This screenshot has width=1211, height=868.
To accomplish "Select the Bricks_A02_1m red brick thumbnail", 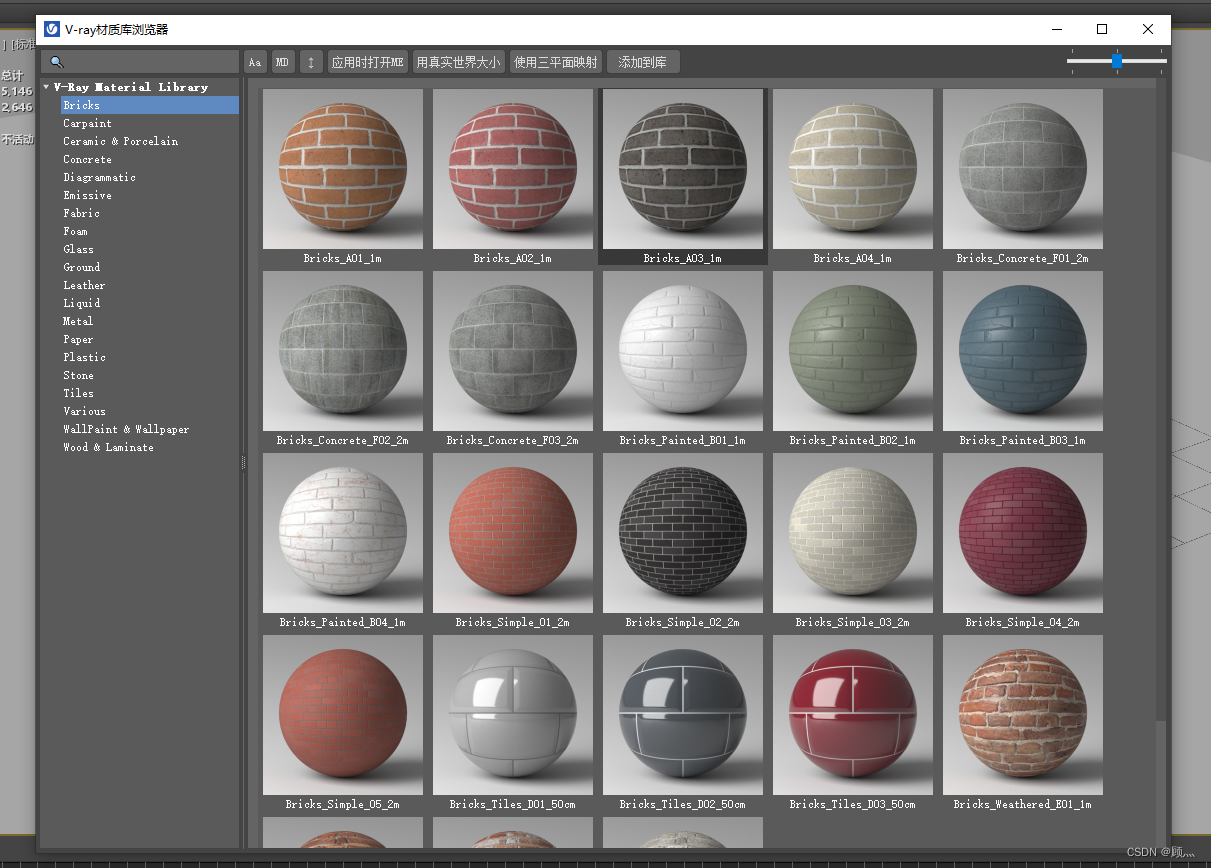I will pos(513,169).
